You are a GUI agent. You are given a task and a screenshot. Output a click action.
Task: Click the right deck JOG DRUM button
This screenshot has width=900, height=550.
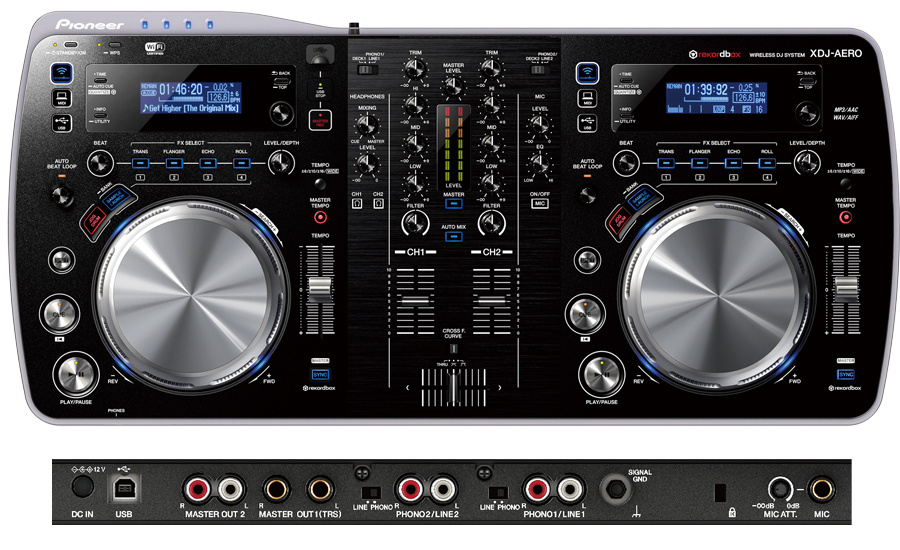click(618, 220)
